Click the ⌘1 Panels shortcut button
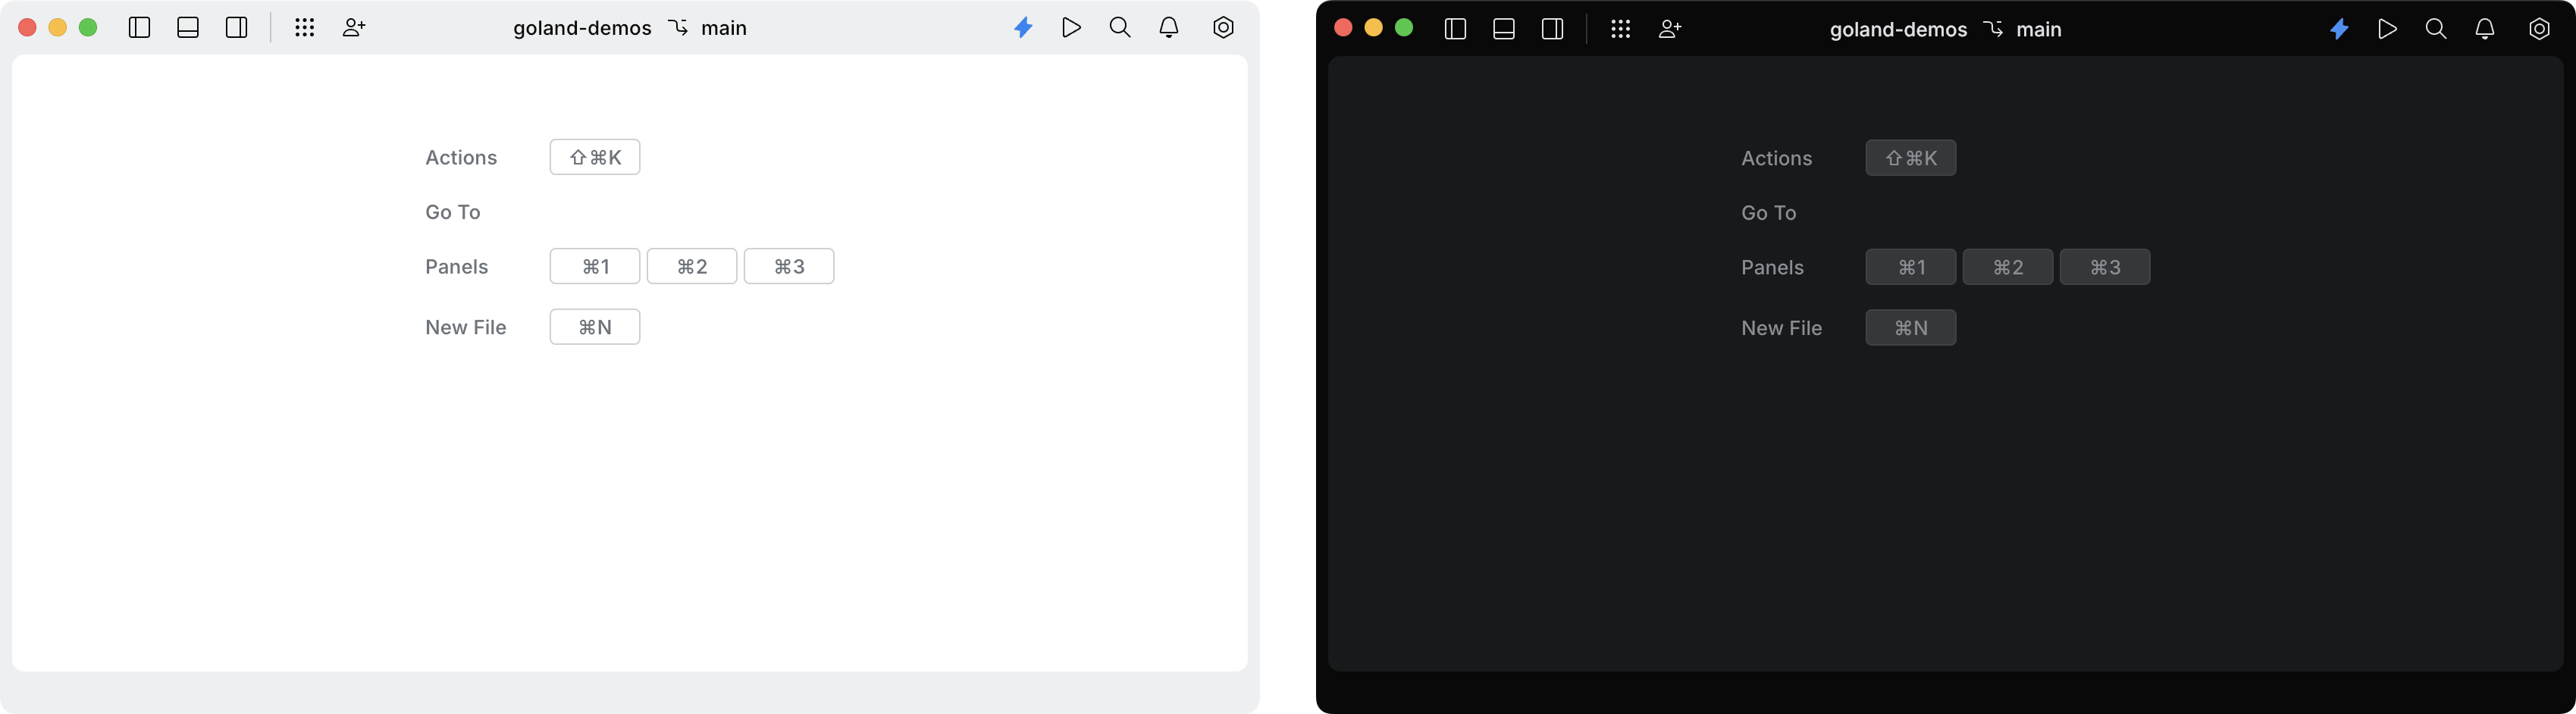 (x=594, y=266)
